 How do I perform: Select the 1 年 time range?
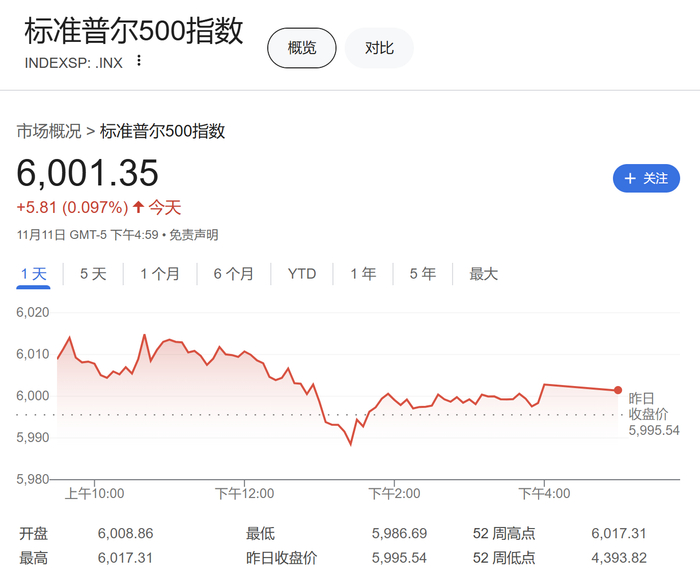pyautogui.click(x=363, y=274)
